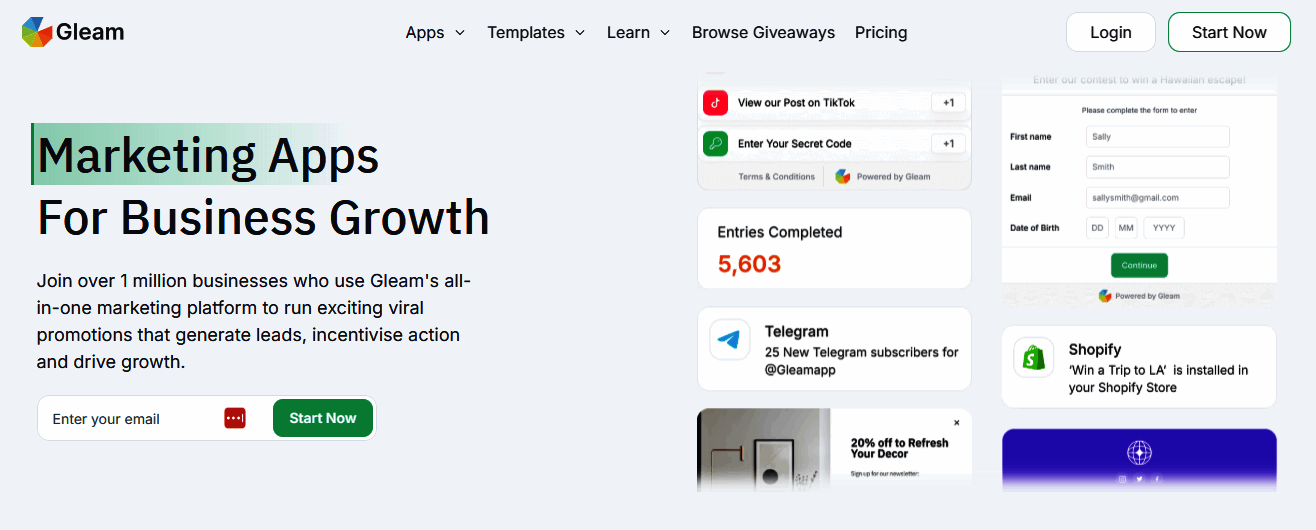
Task: Go to the Pricing page
Action: 881,32
